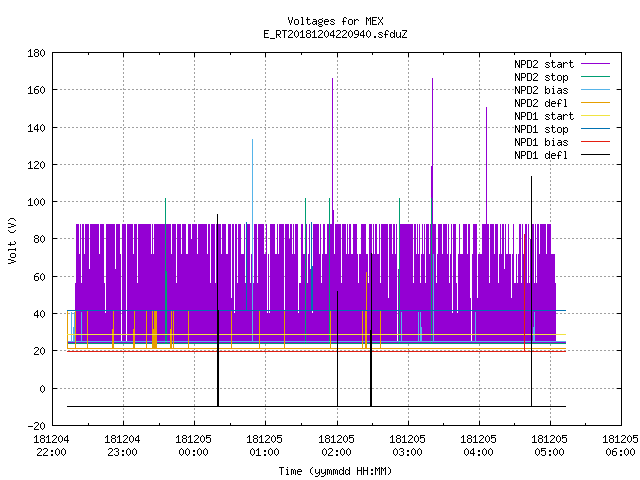Click the NPD1 bias red legend line

[595, 142]
